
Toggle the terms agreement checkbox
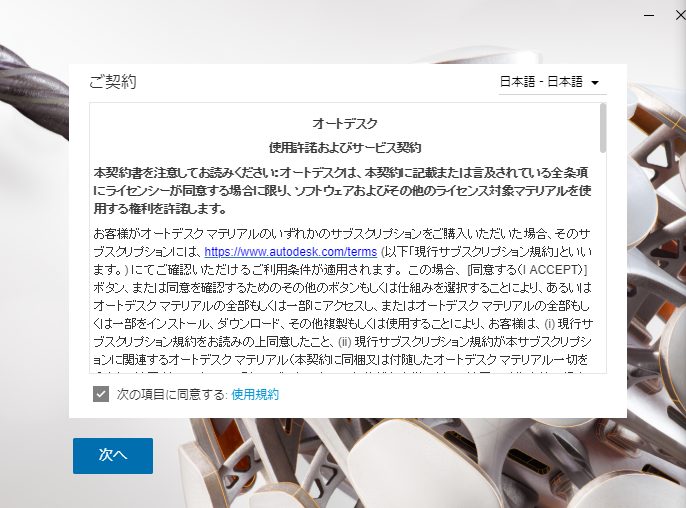[101, 394]
